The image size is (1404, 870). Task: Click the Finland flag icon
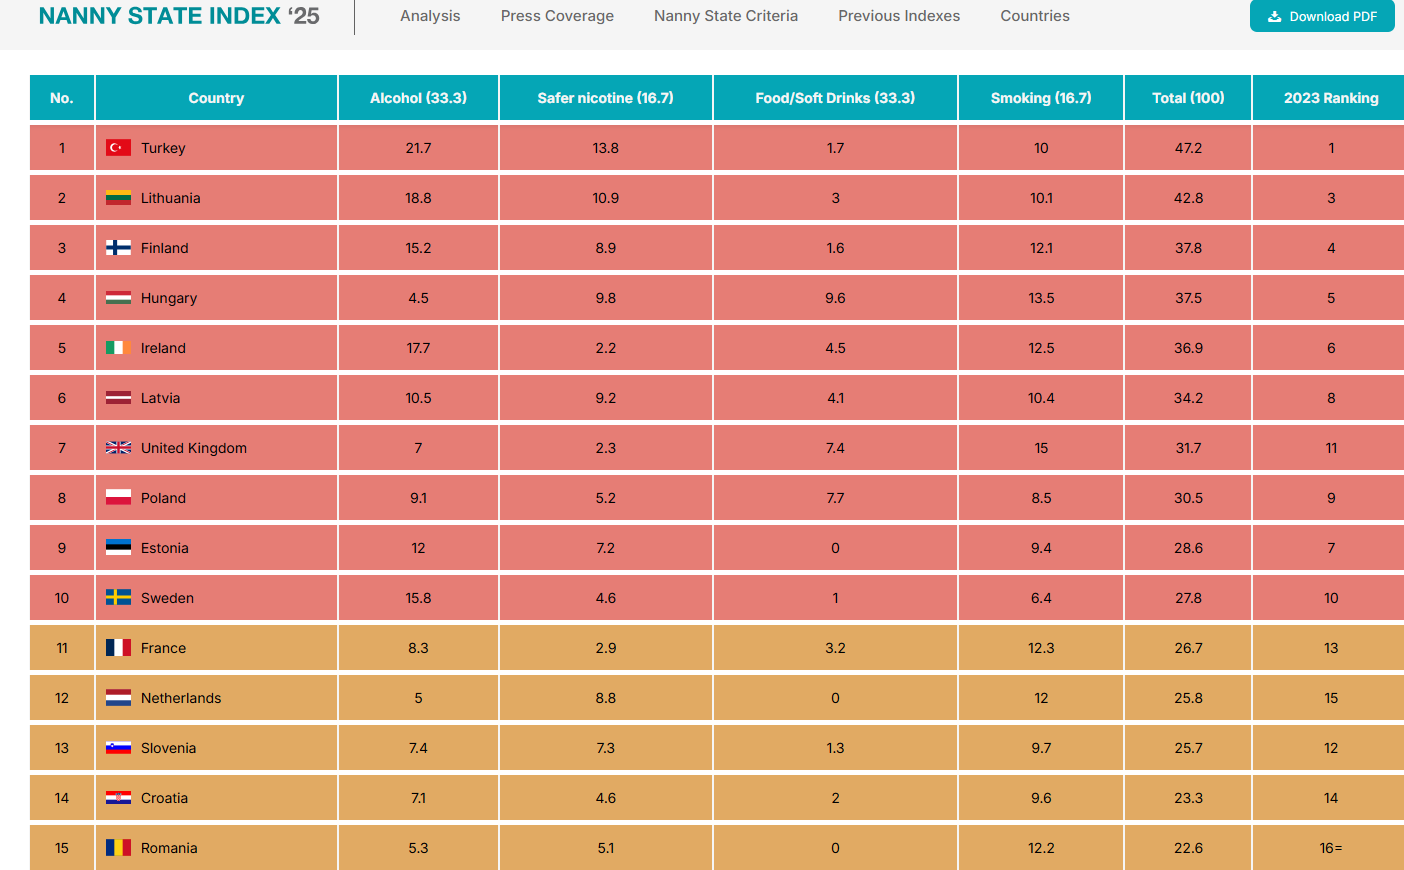point(118,248)
